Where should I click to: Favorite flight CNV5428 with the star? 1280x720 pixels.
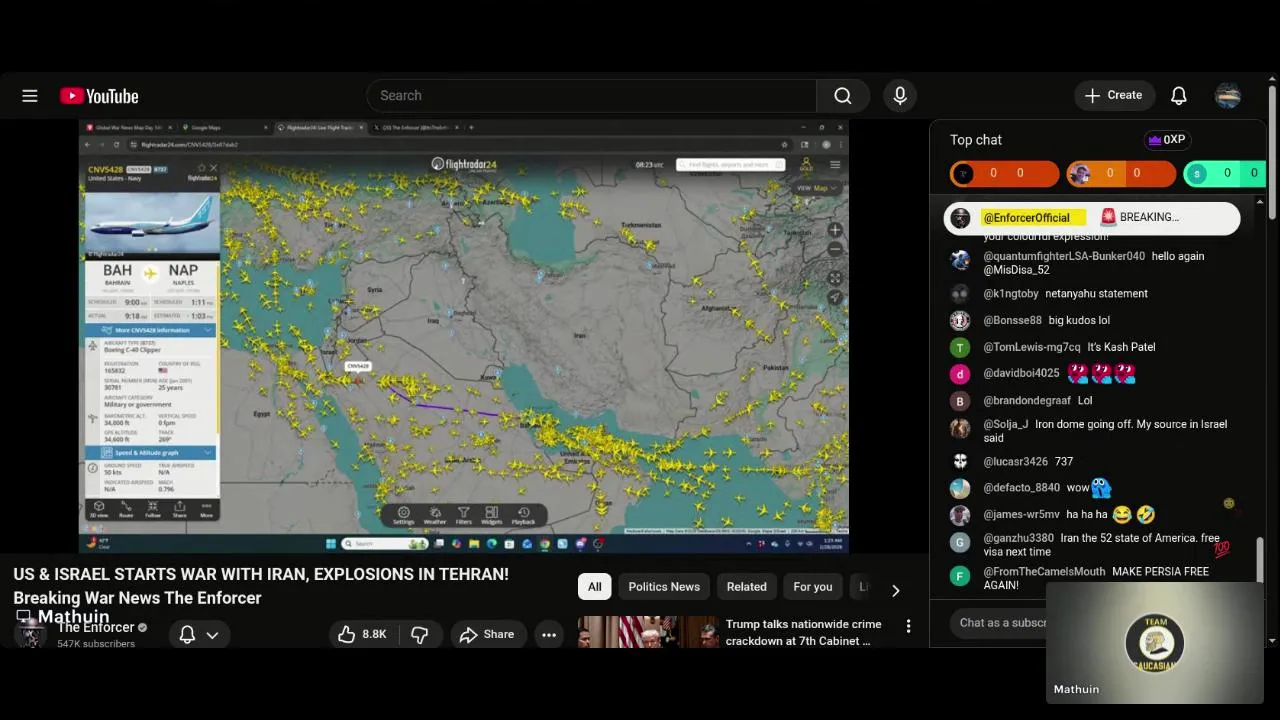point(201,168)
